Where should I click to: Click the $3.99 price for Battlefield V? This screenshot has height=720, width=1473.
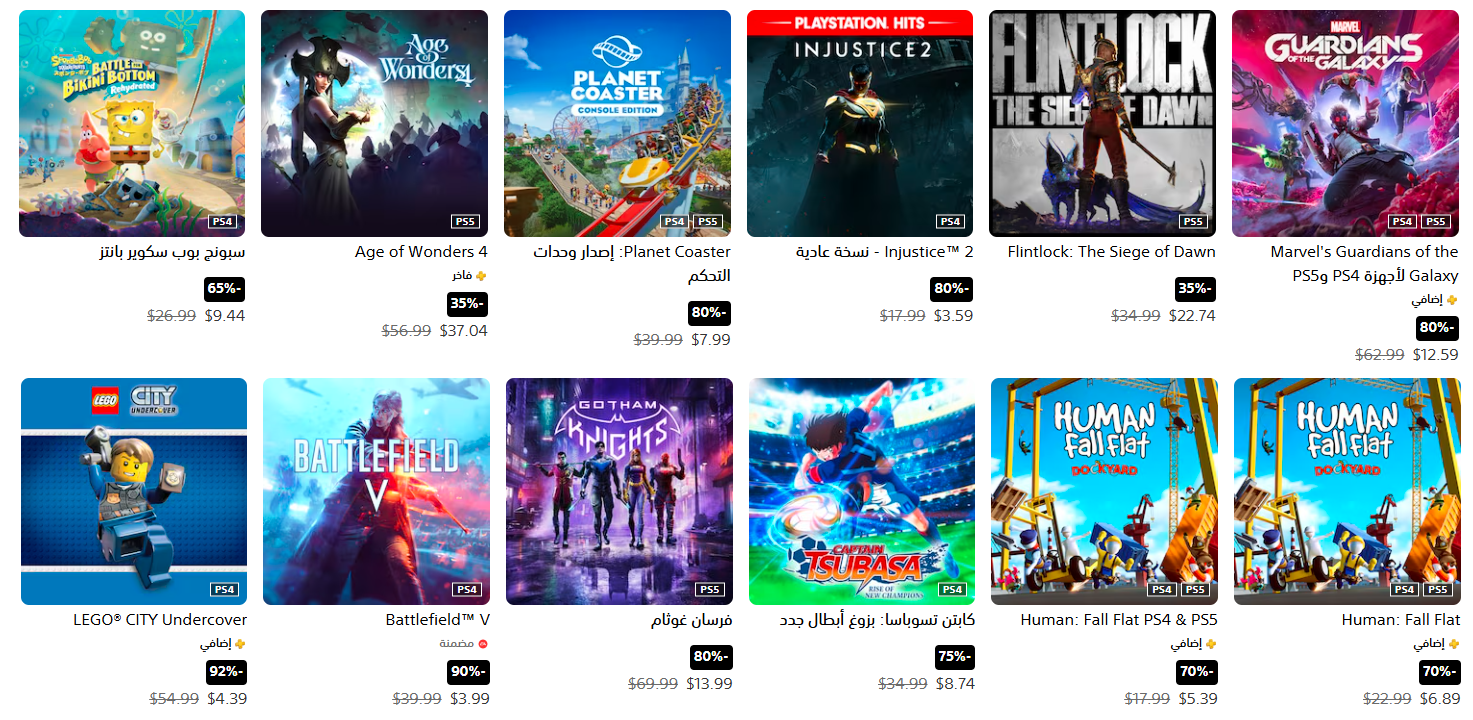click(469, 699)
